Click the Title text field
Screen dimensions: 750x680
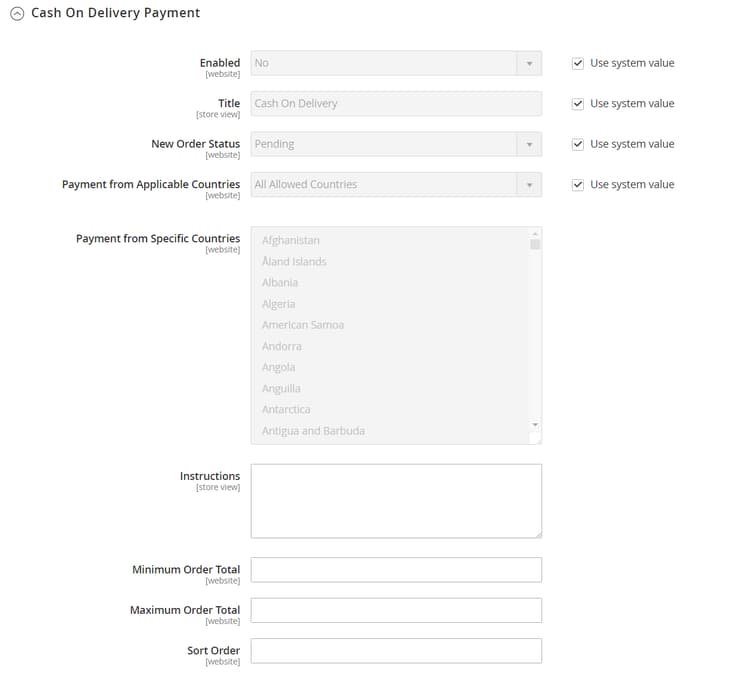396,104
